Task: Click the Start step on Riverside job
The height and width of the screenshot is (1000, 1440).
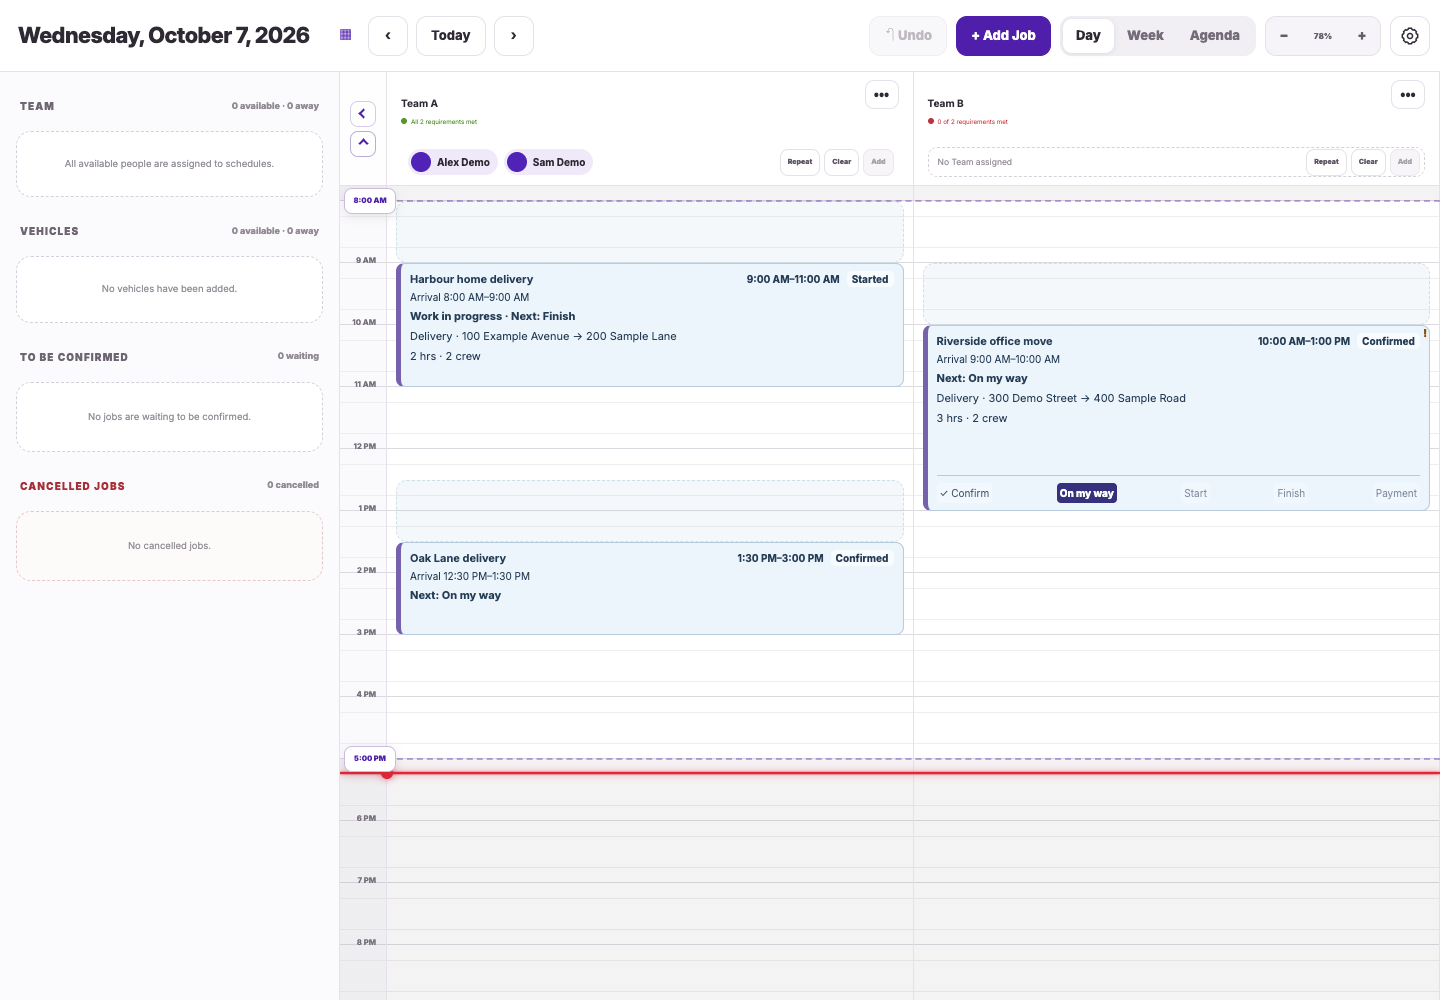Action: click(x=1195, y=493)
